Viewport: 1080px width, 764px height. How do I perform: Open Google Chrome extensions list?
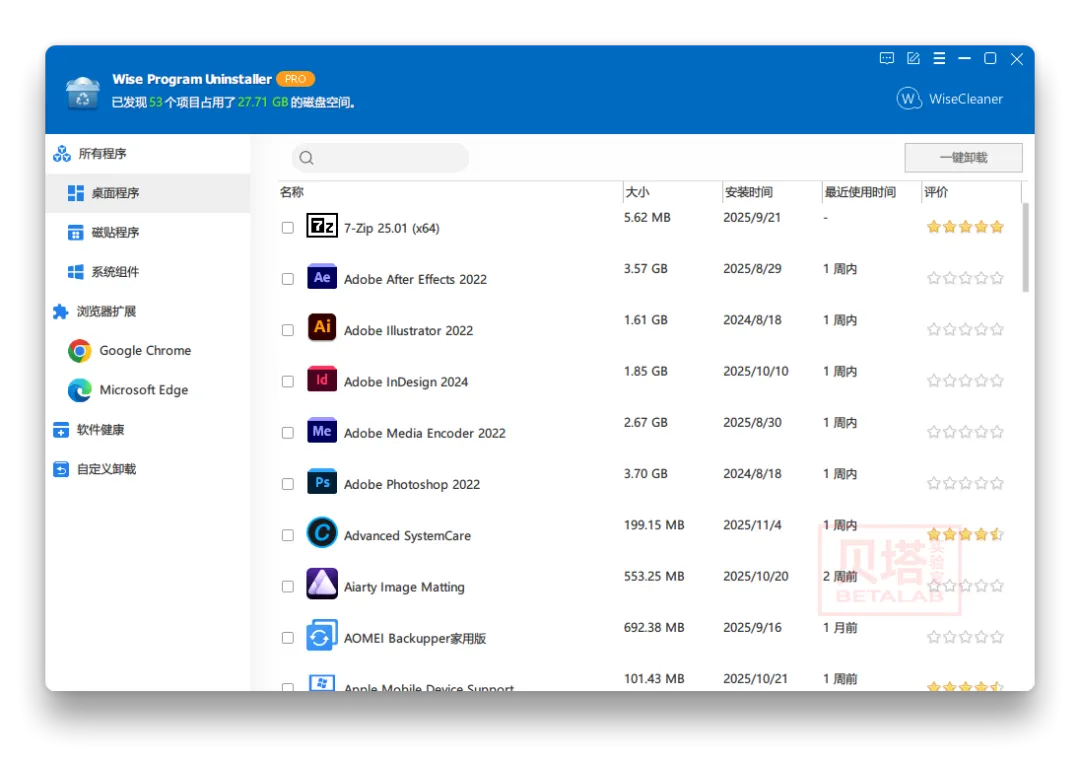[x=148, y=351]
